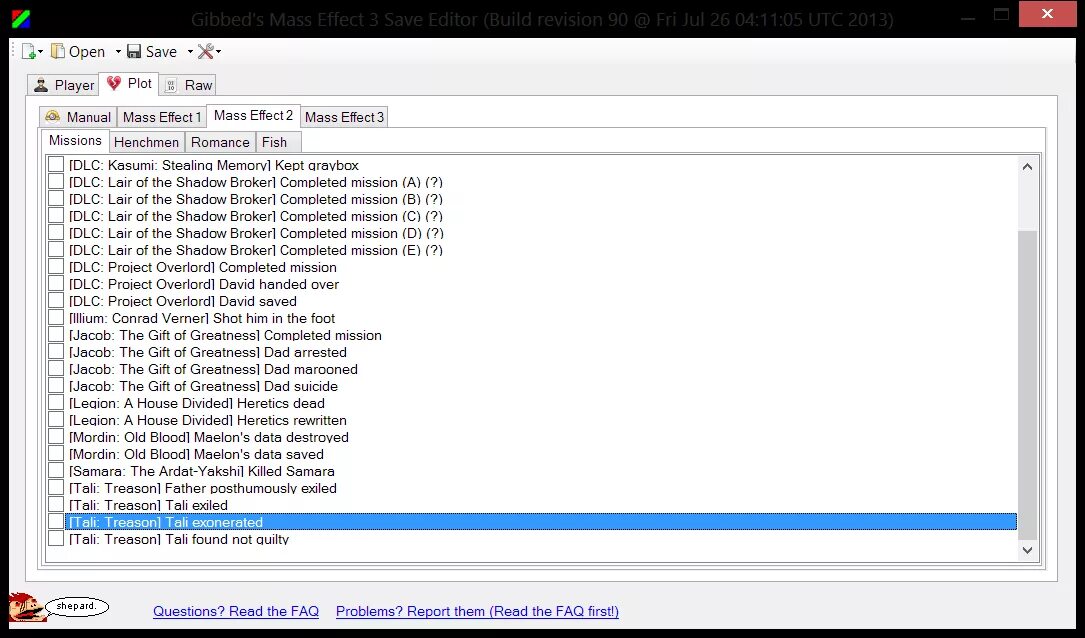Enable Legion Heretics rewritten checkbox

(56, 420)
